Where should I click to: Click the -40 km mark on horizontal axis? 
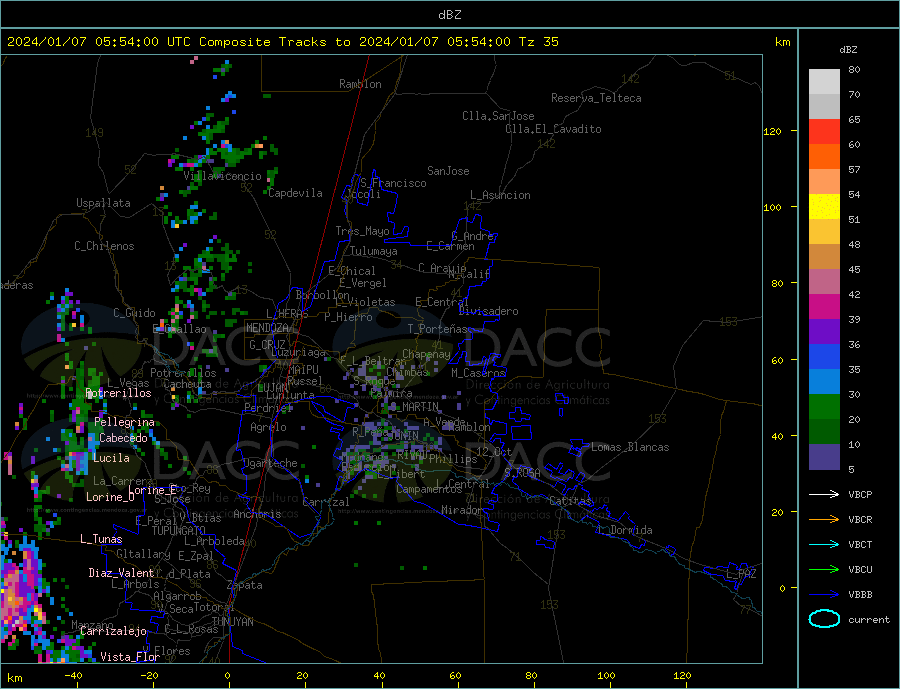point(73,676)
